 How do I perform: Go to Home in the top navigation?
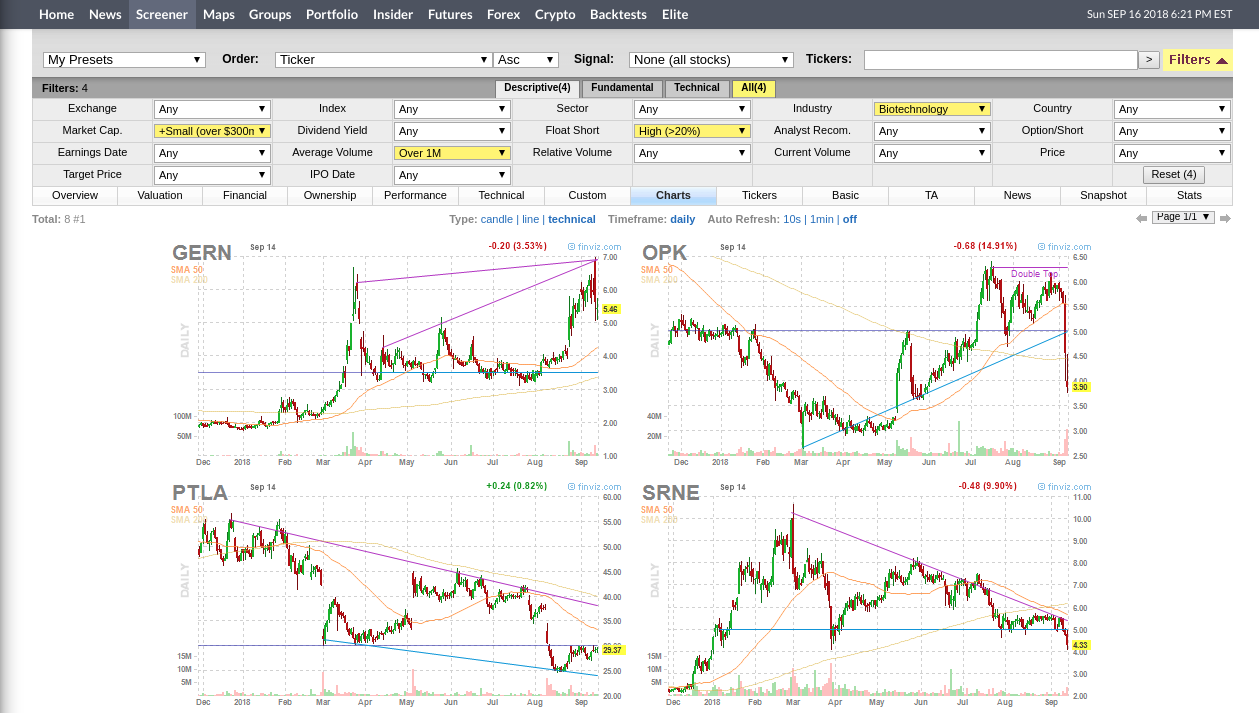(57, 14)
